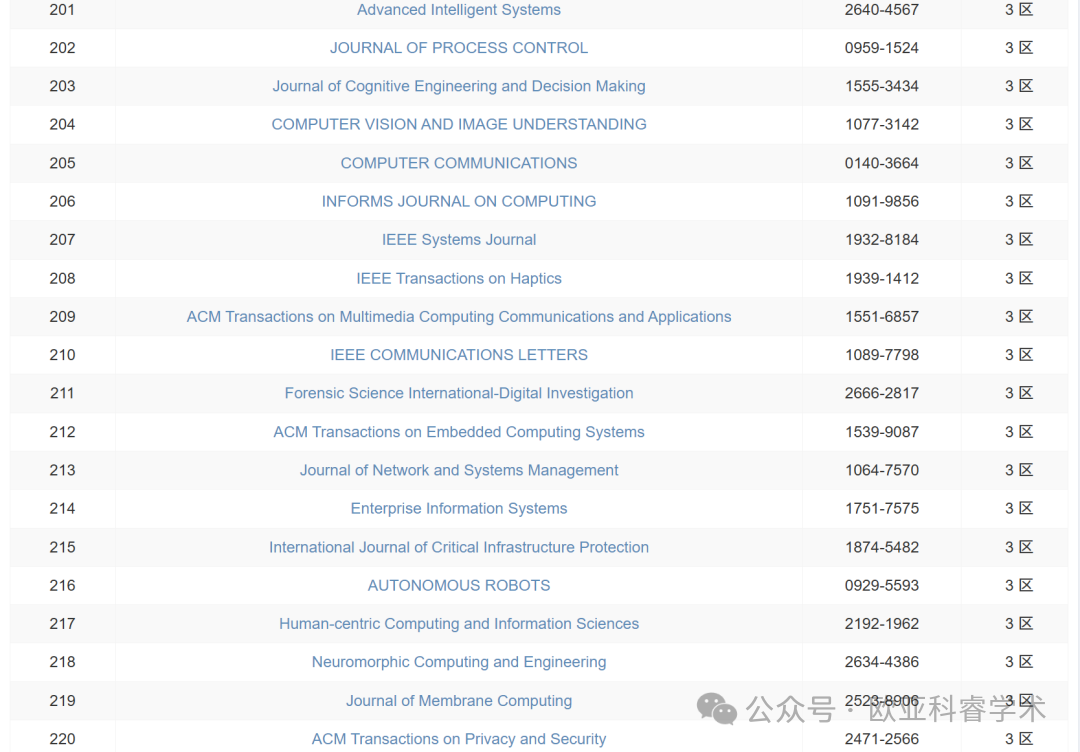Select ISSN 0140-3664 cell
The width and height of the screenshot is (1080, 752).
point(882,163)
